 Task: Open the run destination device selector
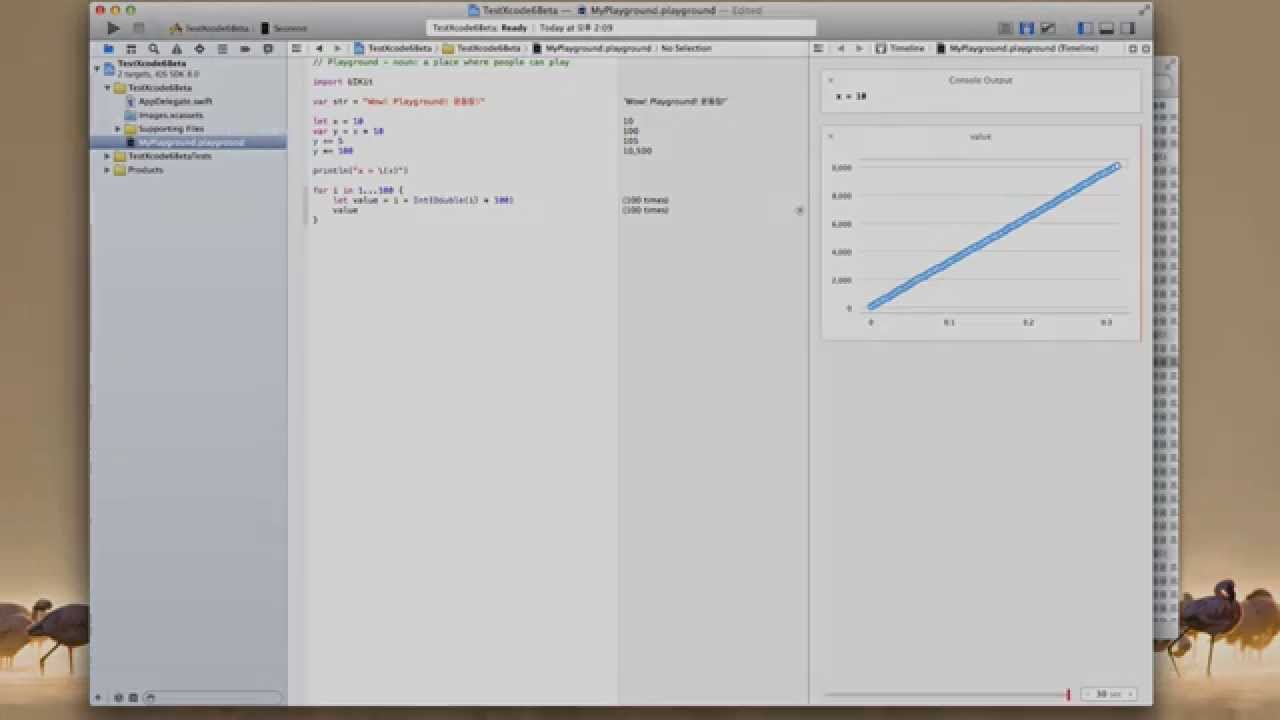(x=284, y=28)
